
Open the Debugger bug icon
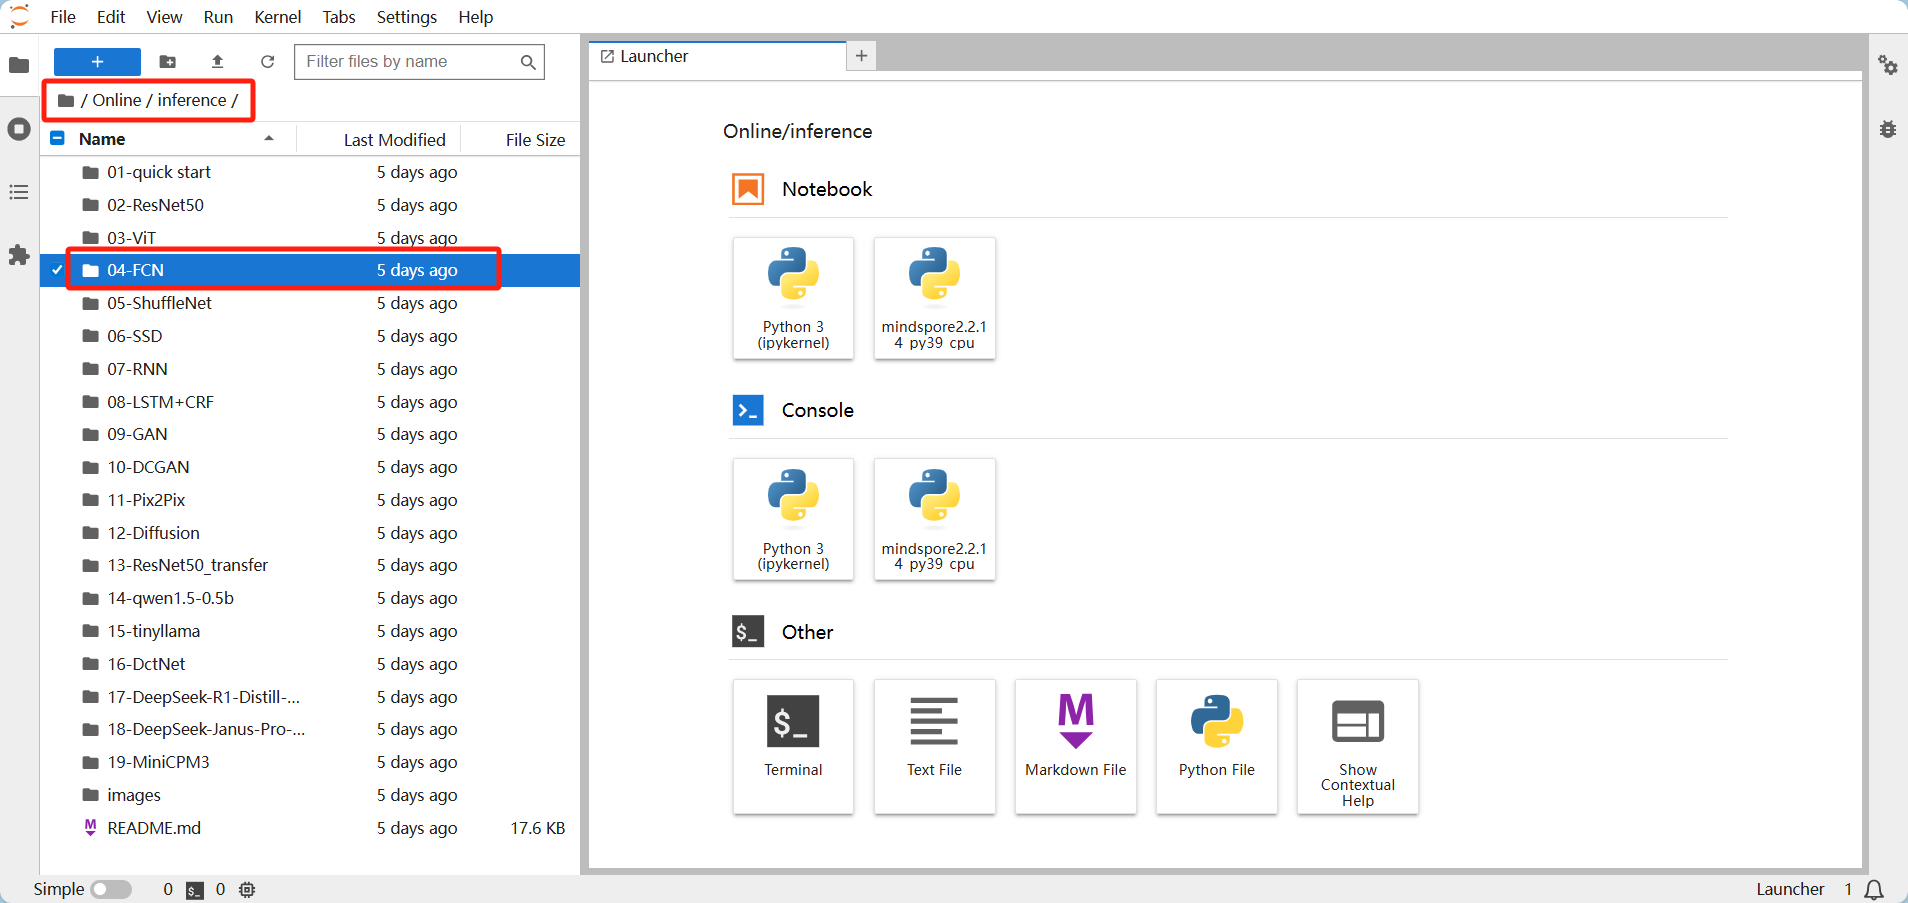pyautogui.click(x=1887, y=129)
